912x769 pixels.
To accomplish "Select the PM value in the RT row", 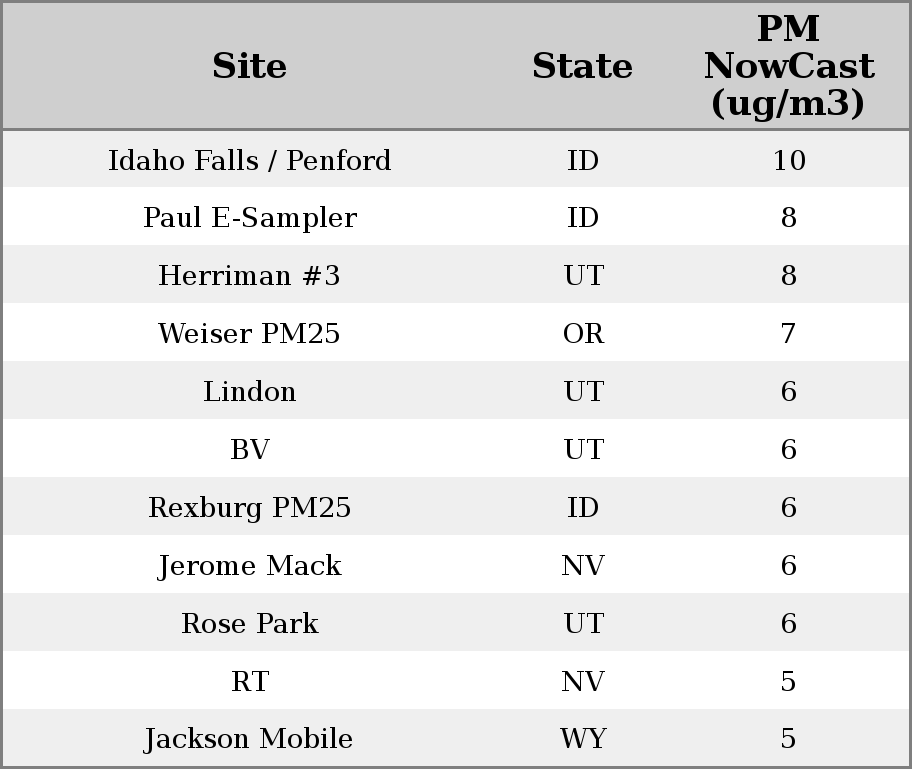I will click(788, 682).
